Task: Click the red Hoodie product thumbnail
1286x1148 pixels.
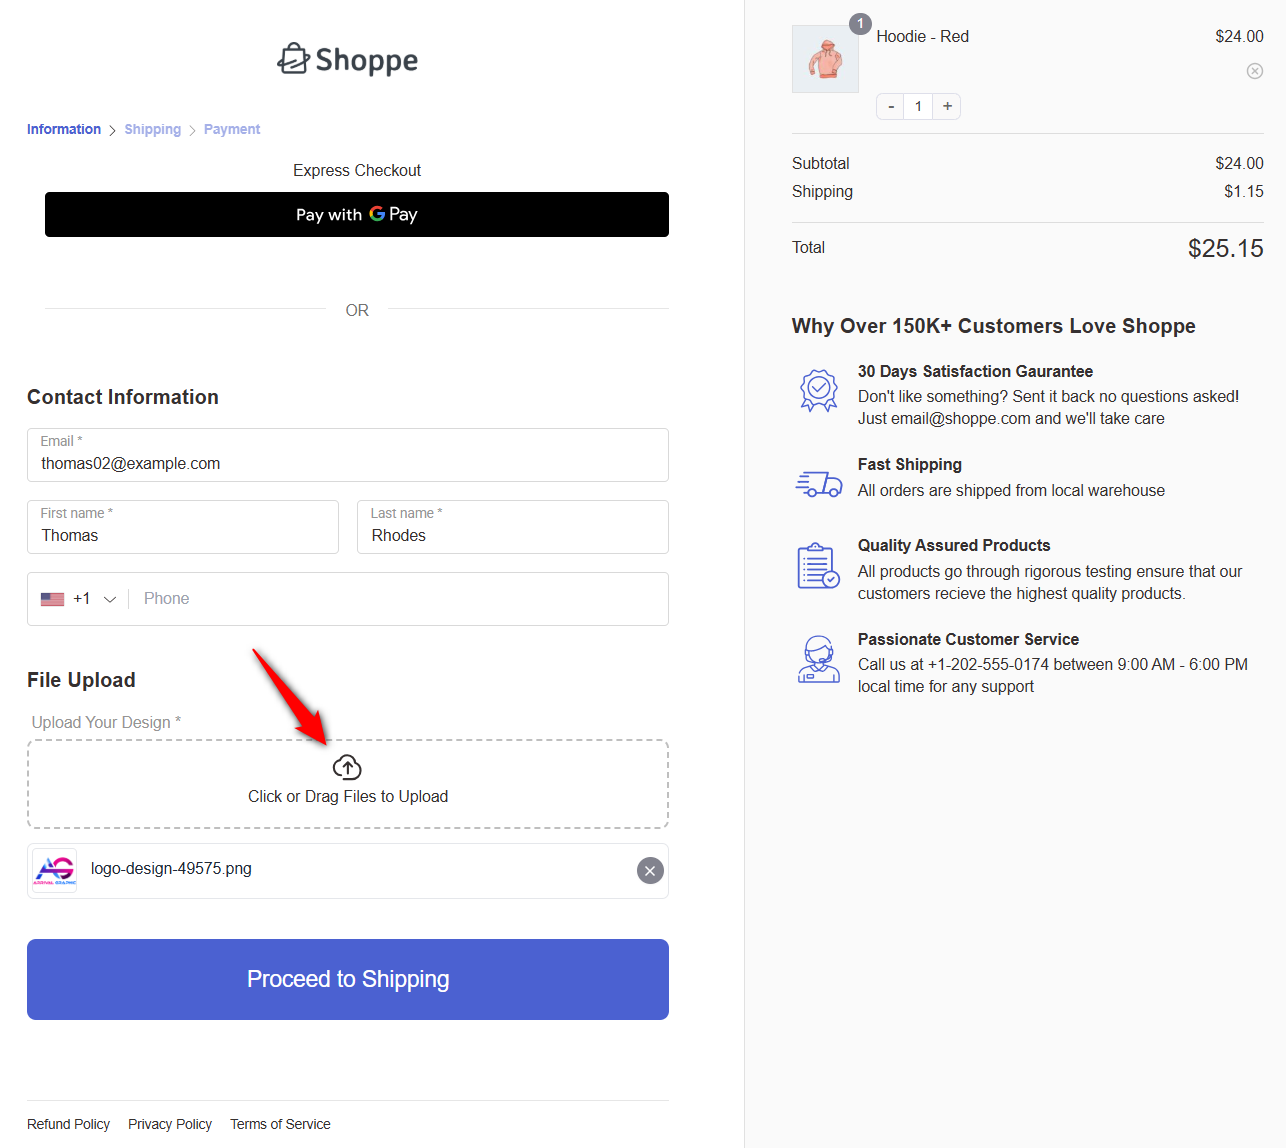Action: 824,58
